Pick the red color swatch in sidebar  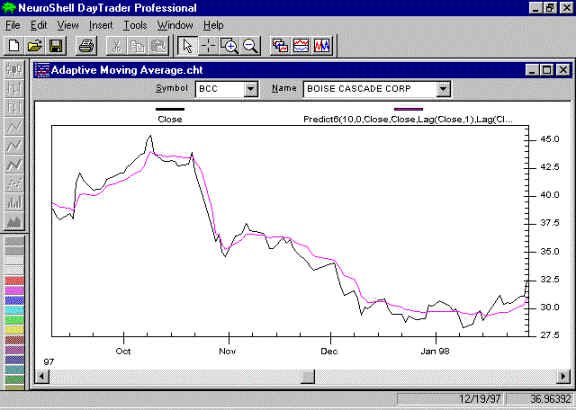pos(14,281)
